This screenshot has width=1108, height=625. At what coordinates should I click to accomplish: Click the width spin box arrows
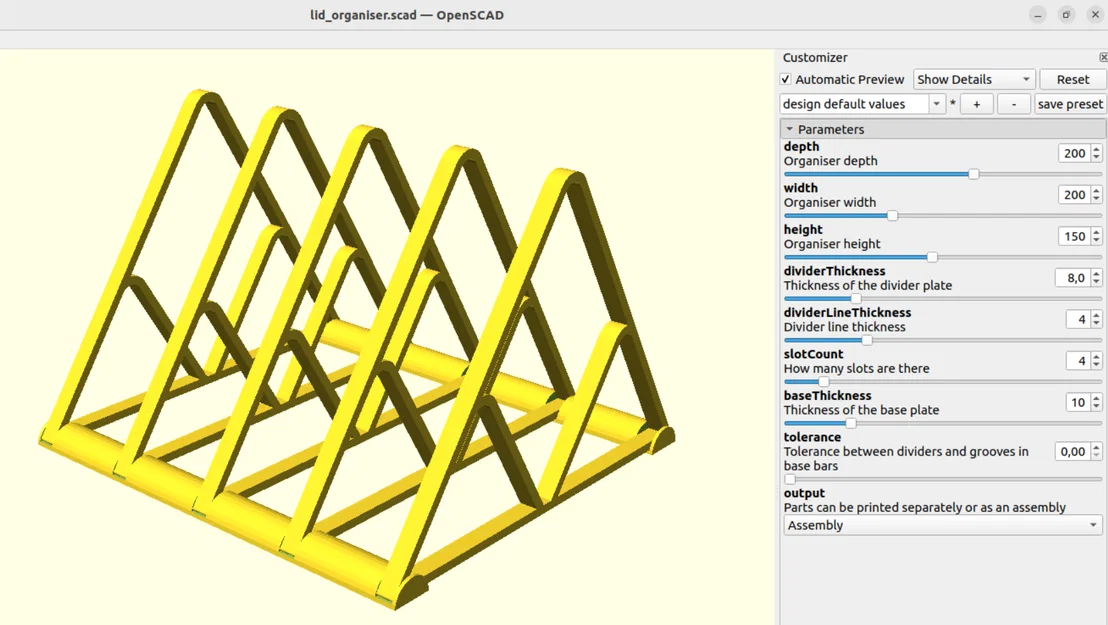tap(1097, 195)
